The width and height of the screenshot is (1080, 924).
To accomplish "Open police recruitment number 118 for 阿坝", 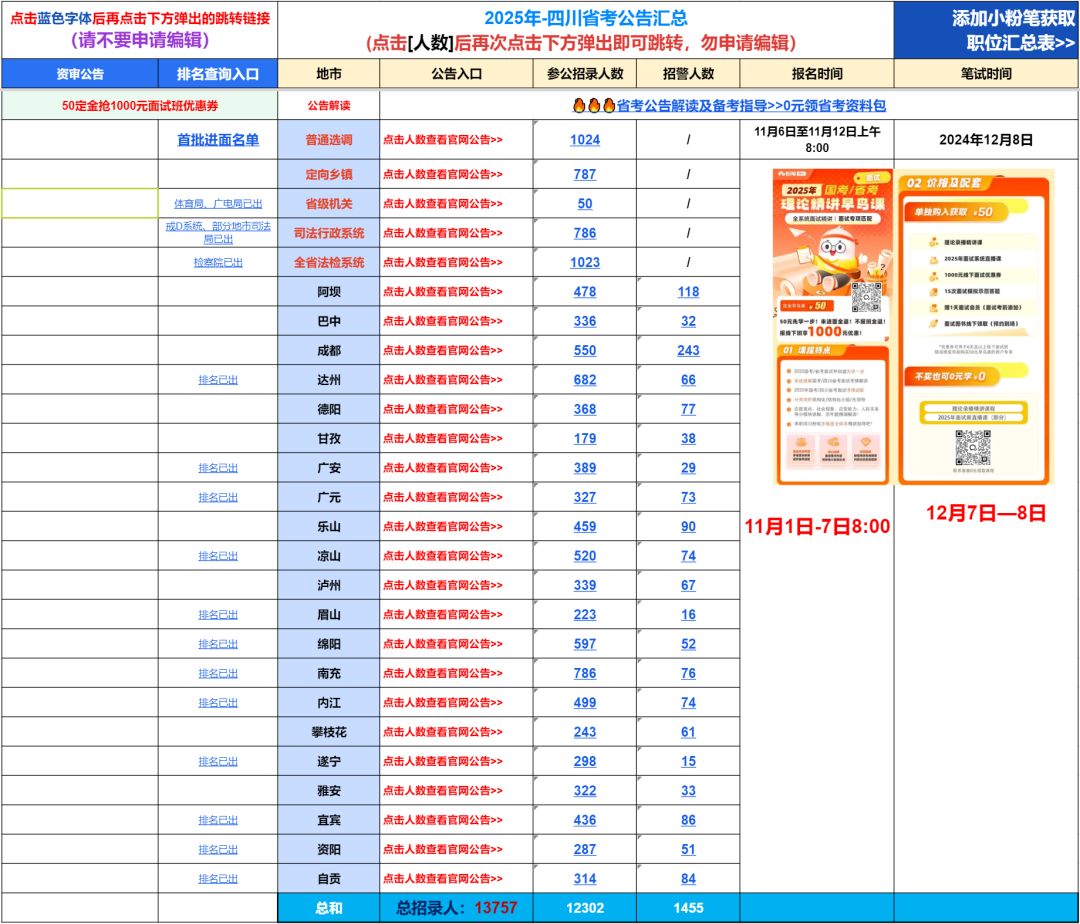I will tap(688, 292).
